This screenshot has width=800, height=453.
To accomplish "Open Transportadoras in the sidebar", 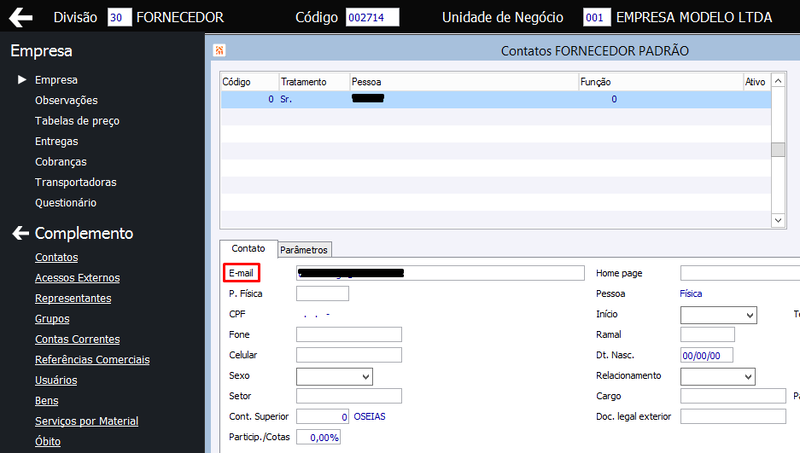I will click(76, 182).
